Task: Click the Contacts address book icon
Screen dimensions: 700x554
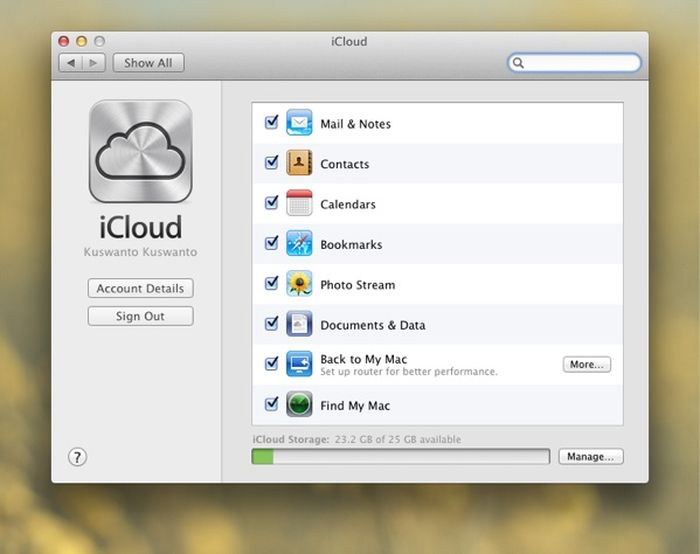Action: pos(299,162)
